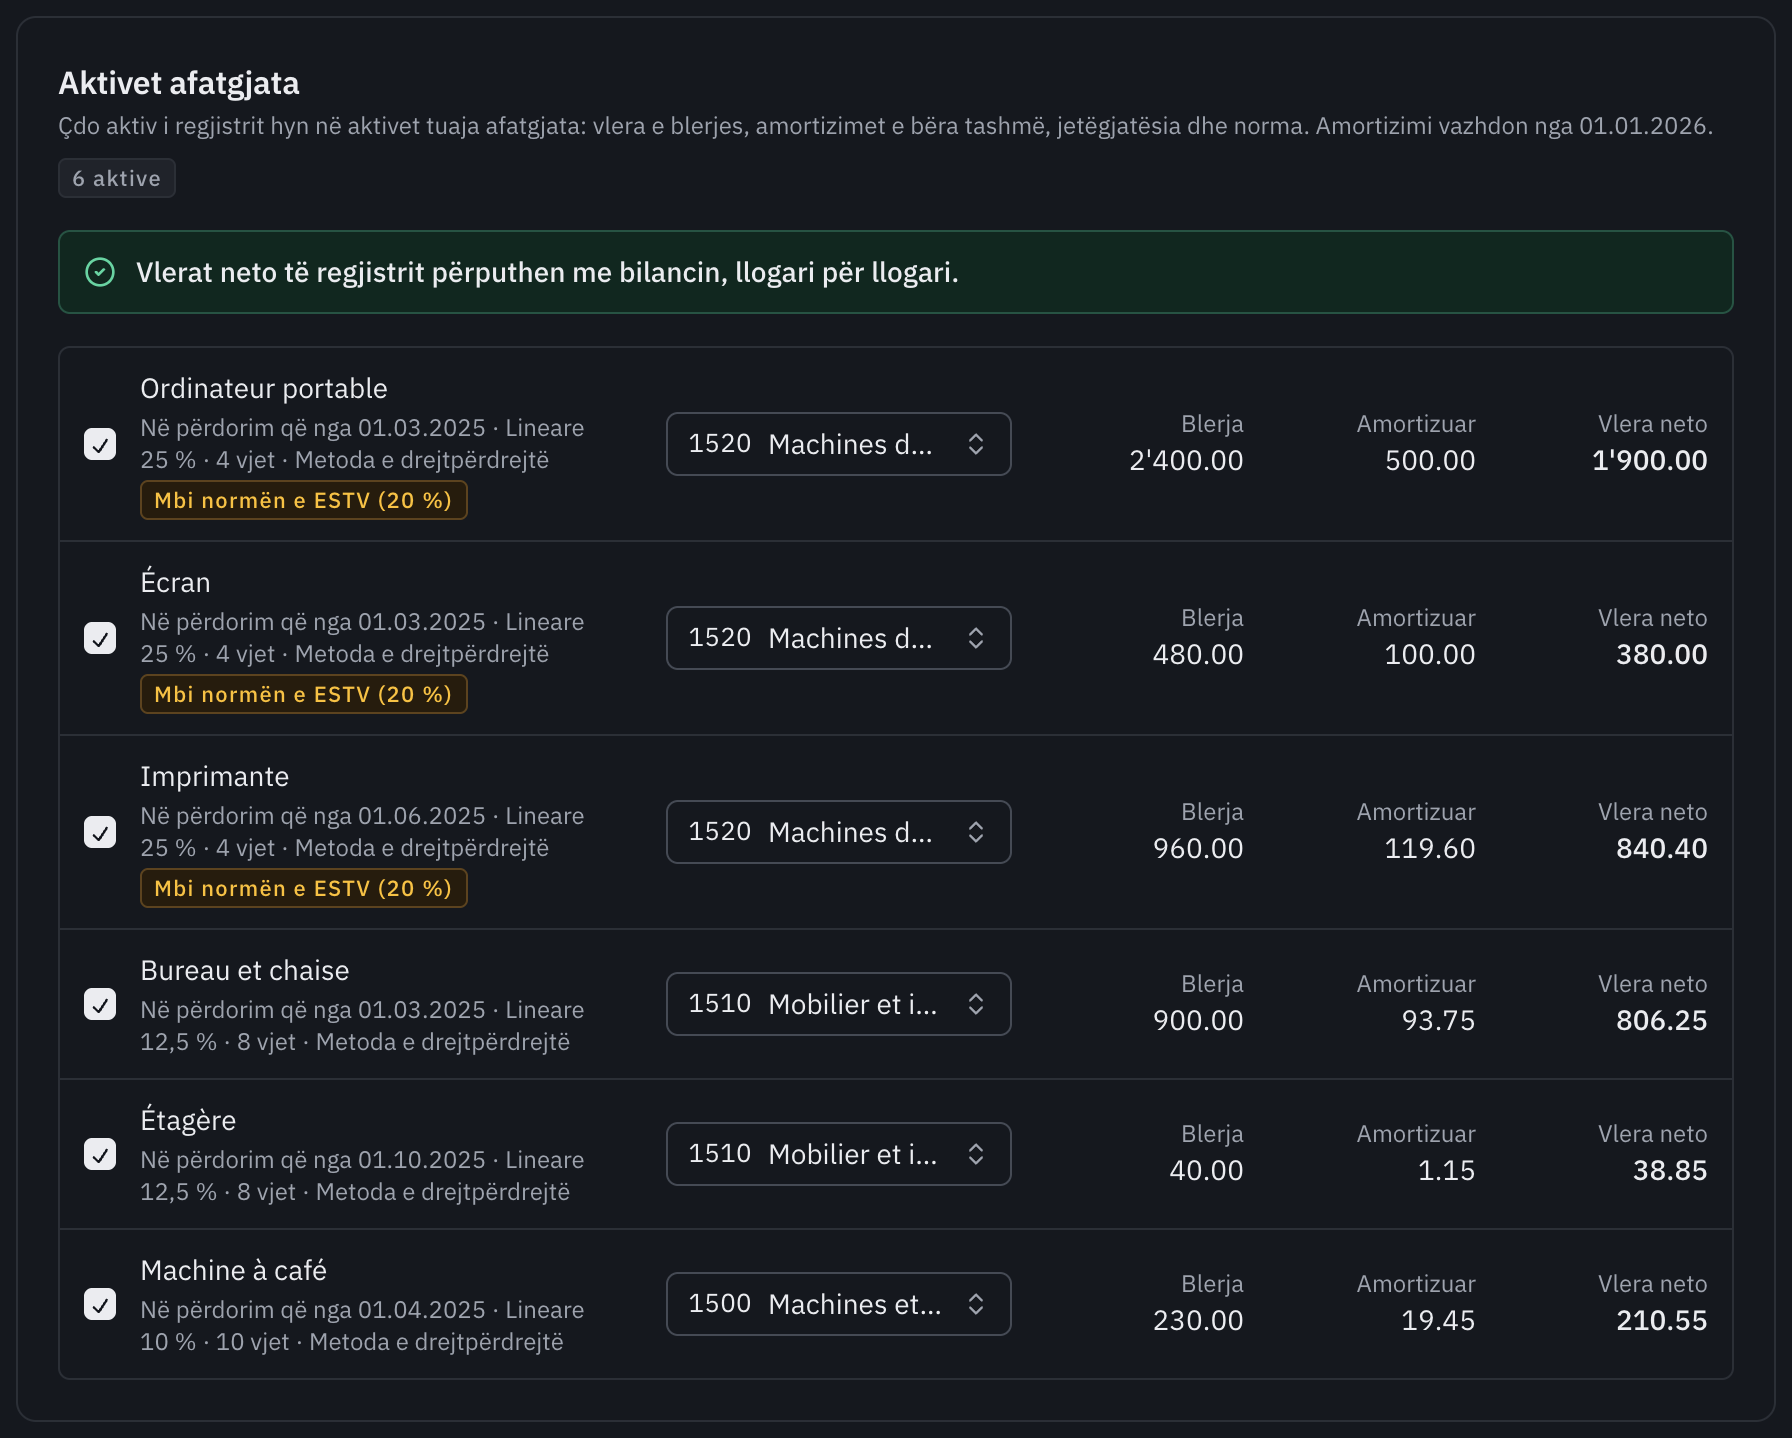
Task: Open the 1500 account dropdown for Machine à café
Action: coord(839,1304)
